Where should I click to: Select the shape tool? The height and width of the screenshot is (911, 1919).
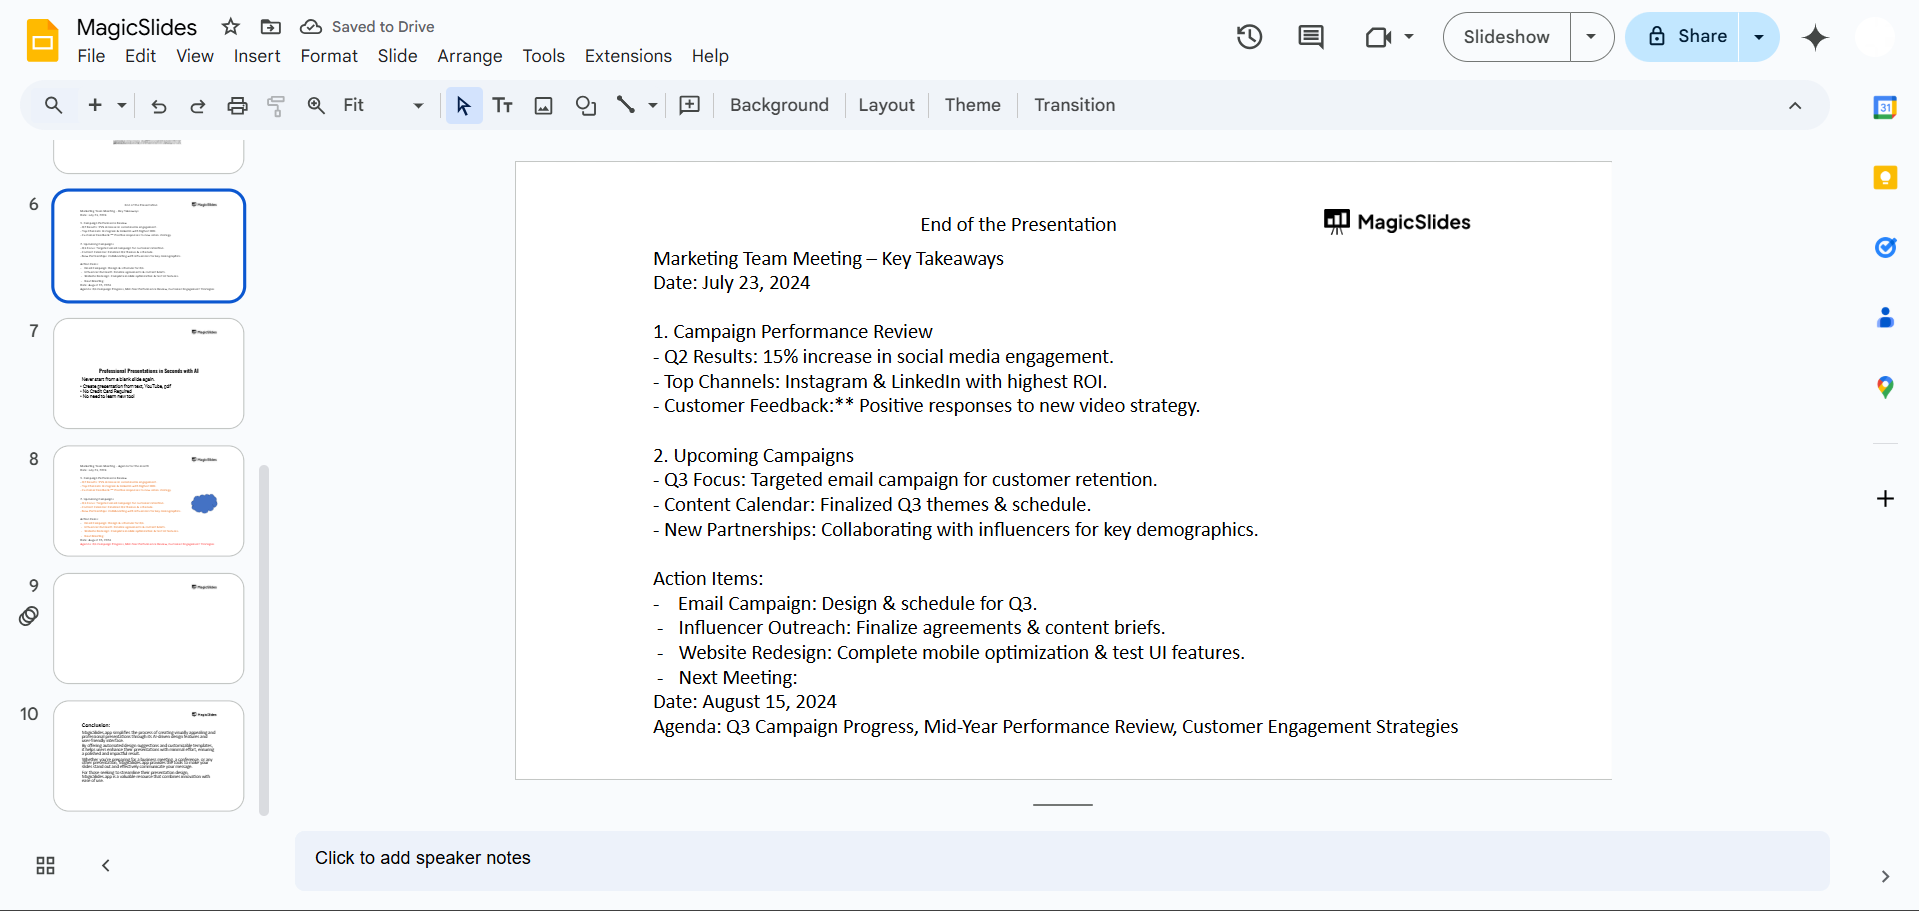pyautogui.click(x=585, y=106)
